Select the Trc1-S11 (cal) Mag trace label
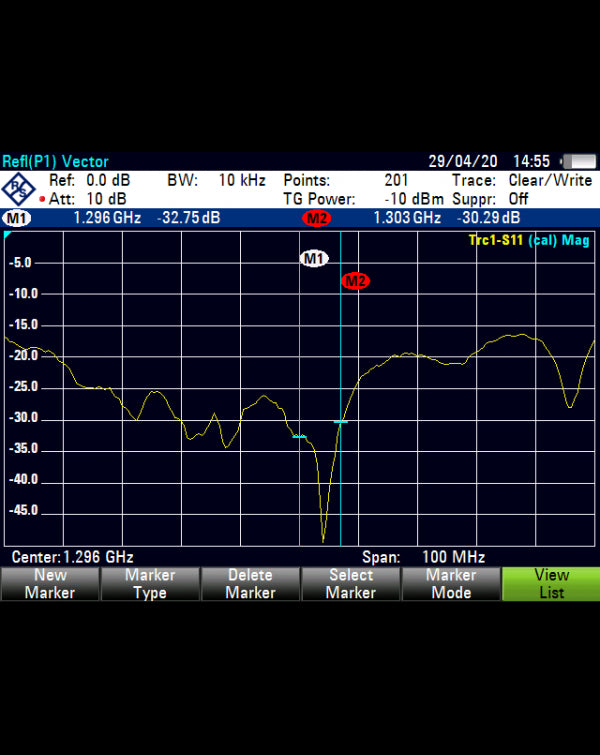This screenshot has height=755, width=600. (x=528, y=241)
